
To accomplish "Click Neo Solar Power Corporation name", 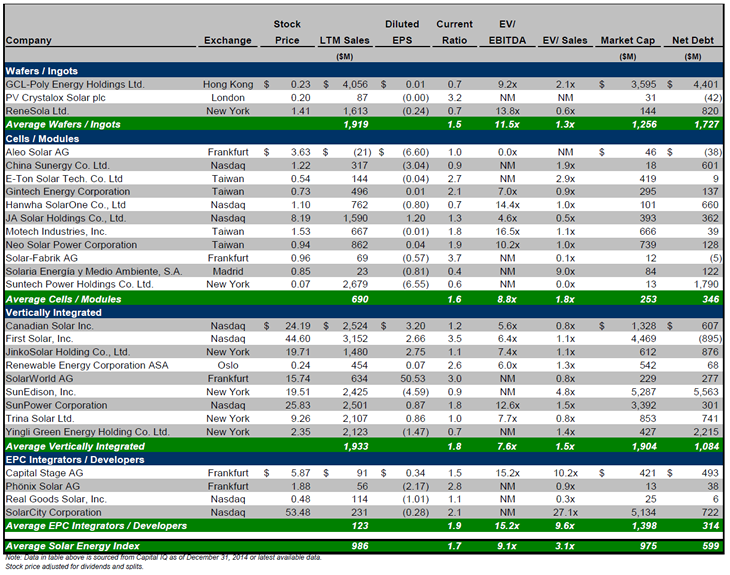I will (71, 244).
